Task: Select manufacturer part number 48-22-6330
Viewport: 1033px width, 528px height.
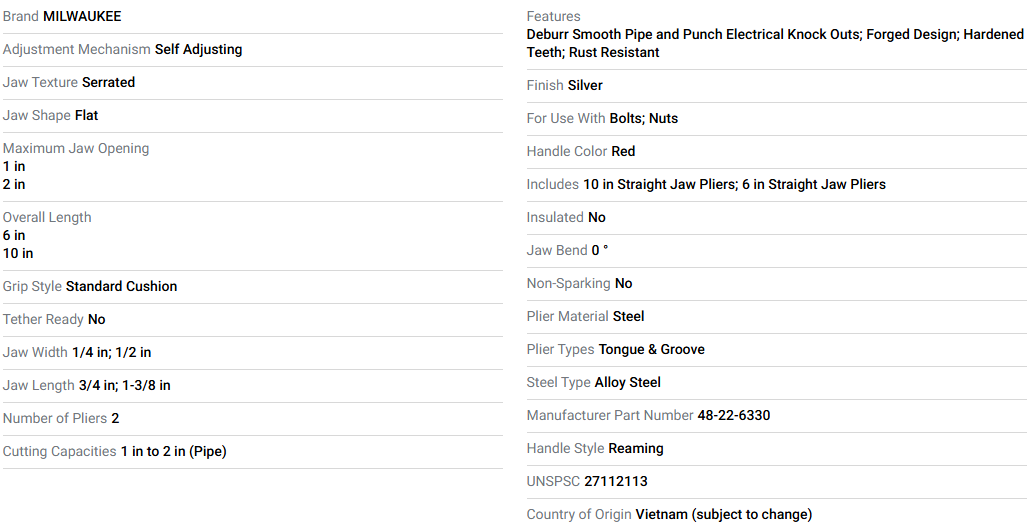Action: click(x=734, y=415)
